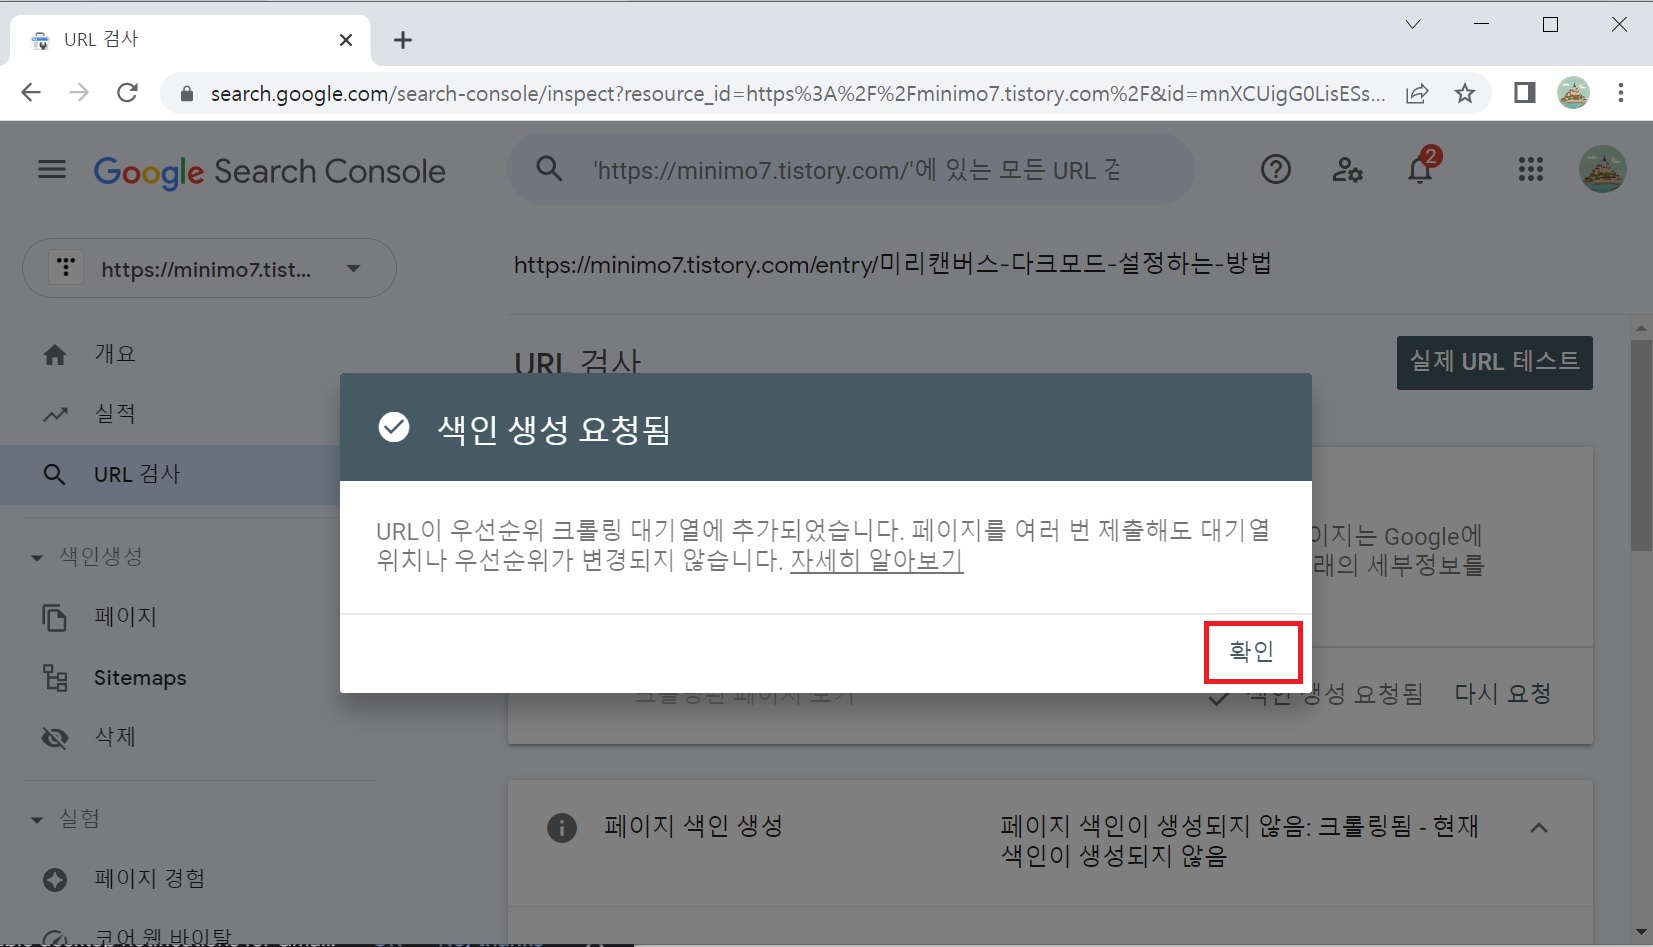This screenshot has width=1653, height=947.
Task: Click the crossed-eye removal icon
Action: point(55,738)
